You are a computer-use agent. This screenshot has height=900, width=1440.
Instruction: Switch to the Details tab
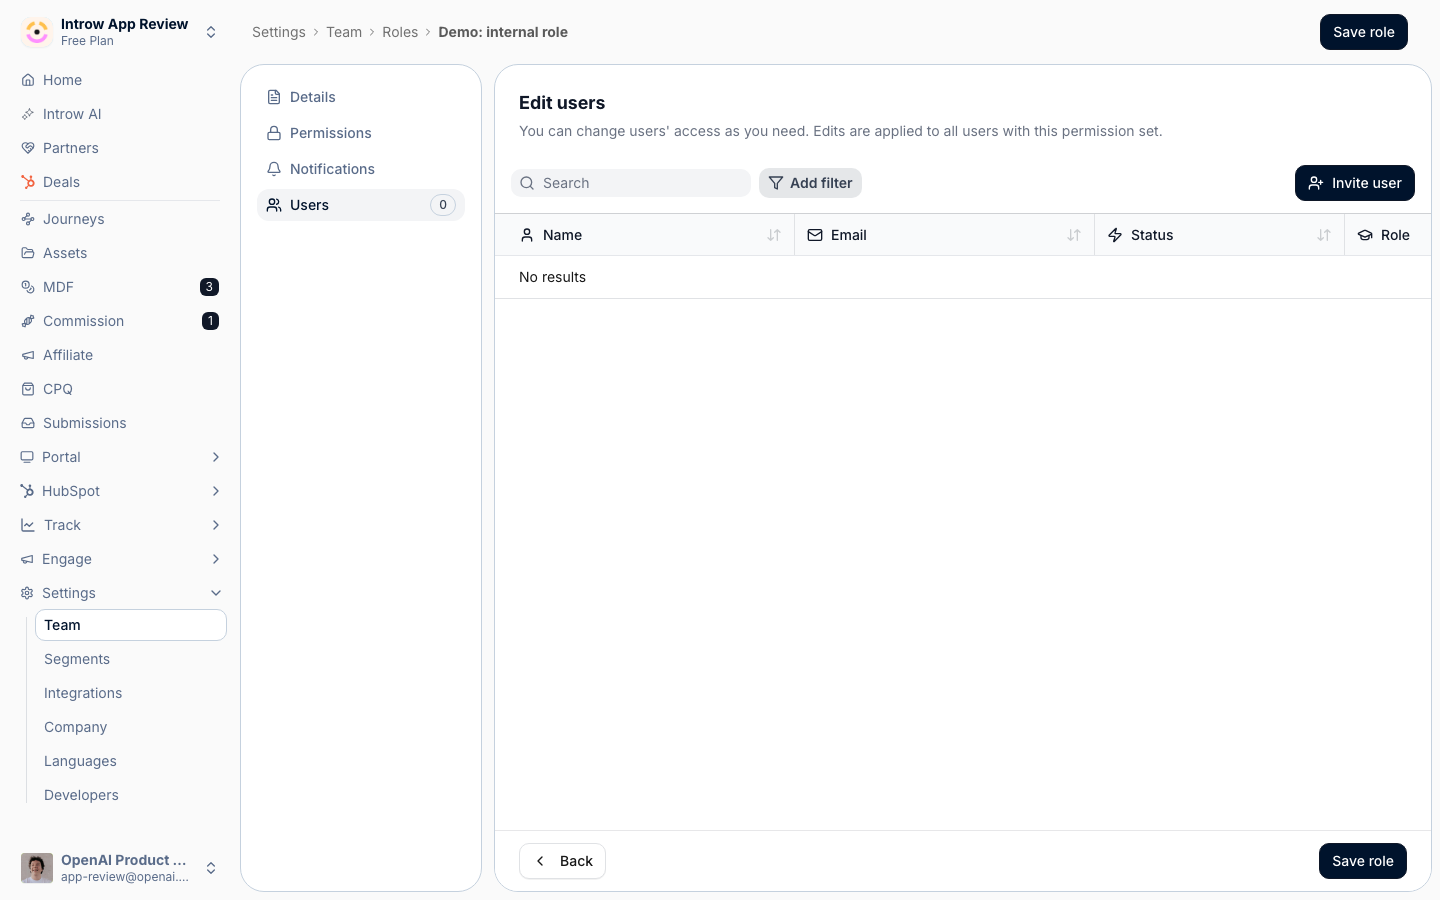[361, 97]
